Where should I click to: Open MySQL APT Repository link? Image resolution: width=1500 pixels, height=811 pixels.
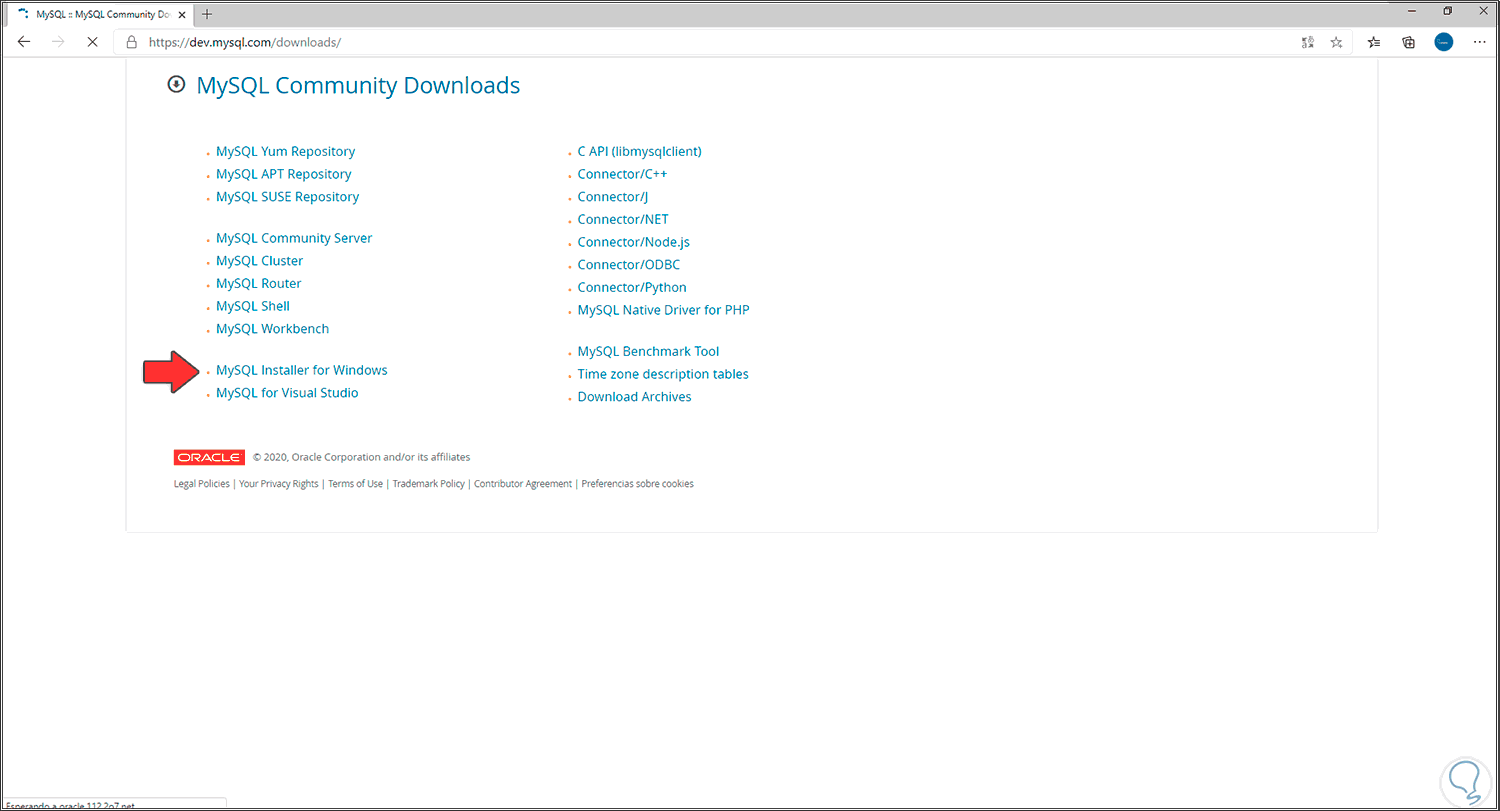coord(284,174)
